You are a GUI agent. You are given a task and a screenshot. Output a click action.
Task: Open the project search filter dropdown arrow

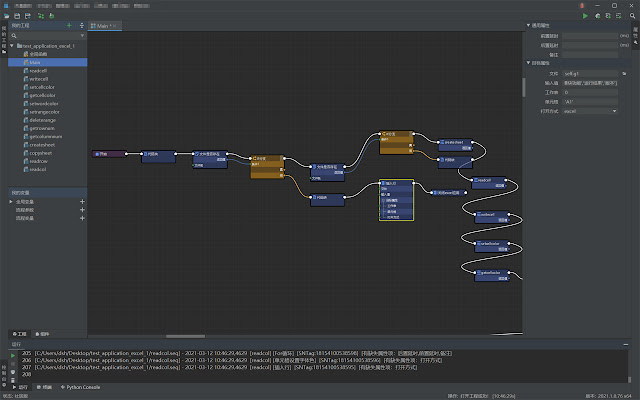82,36
